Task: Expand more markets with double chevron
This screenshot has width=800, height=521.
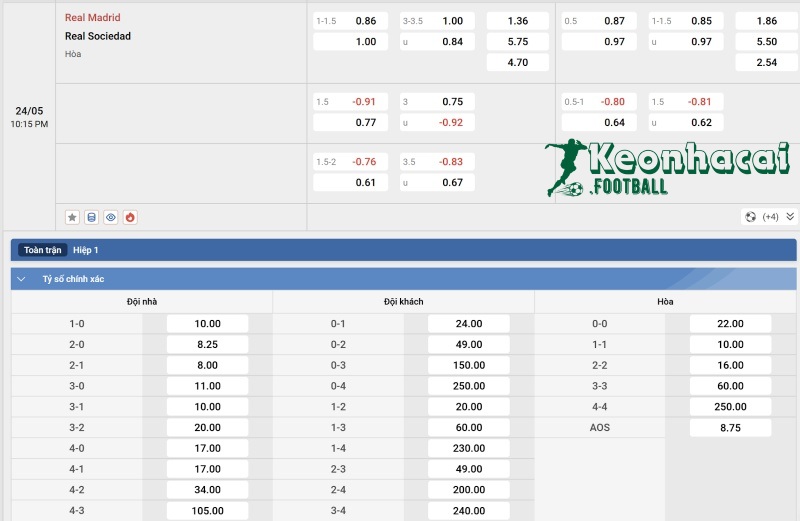Action: [790, 217]
